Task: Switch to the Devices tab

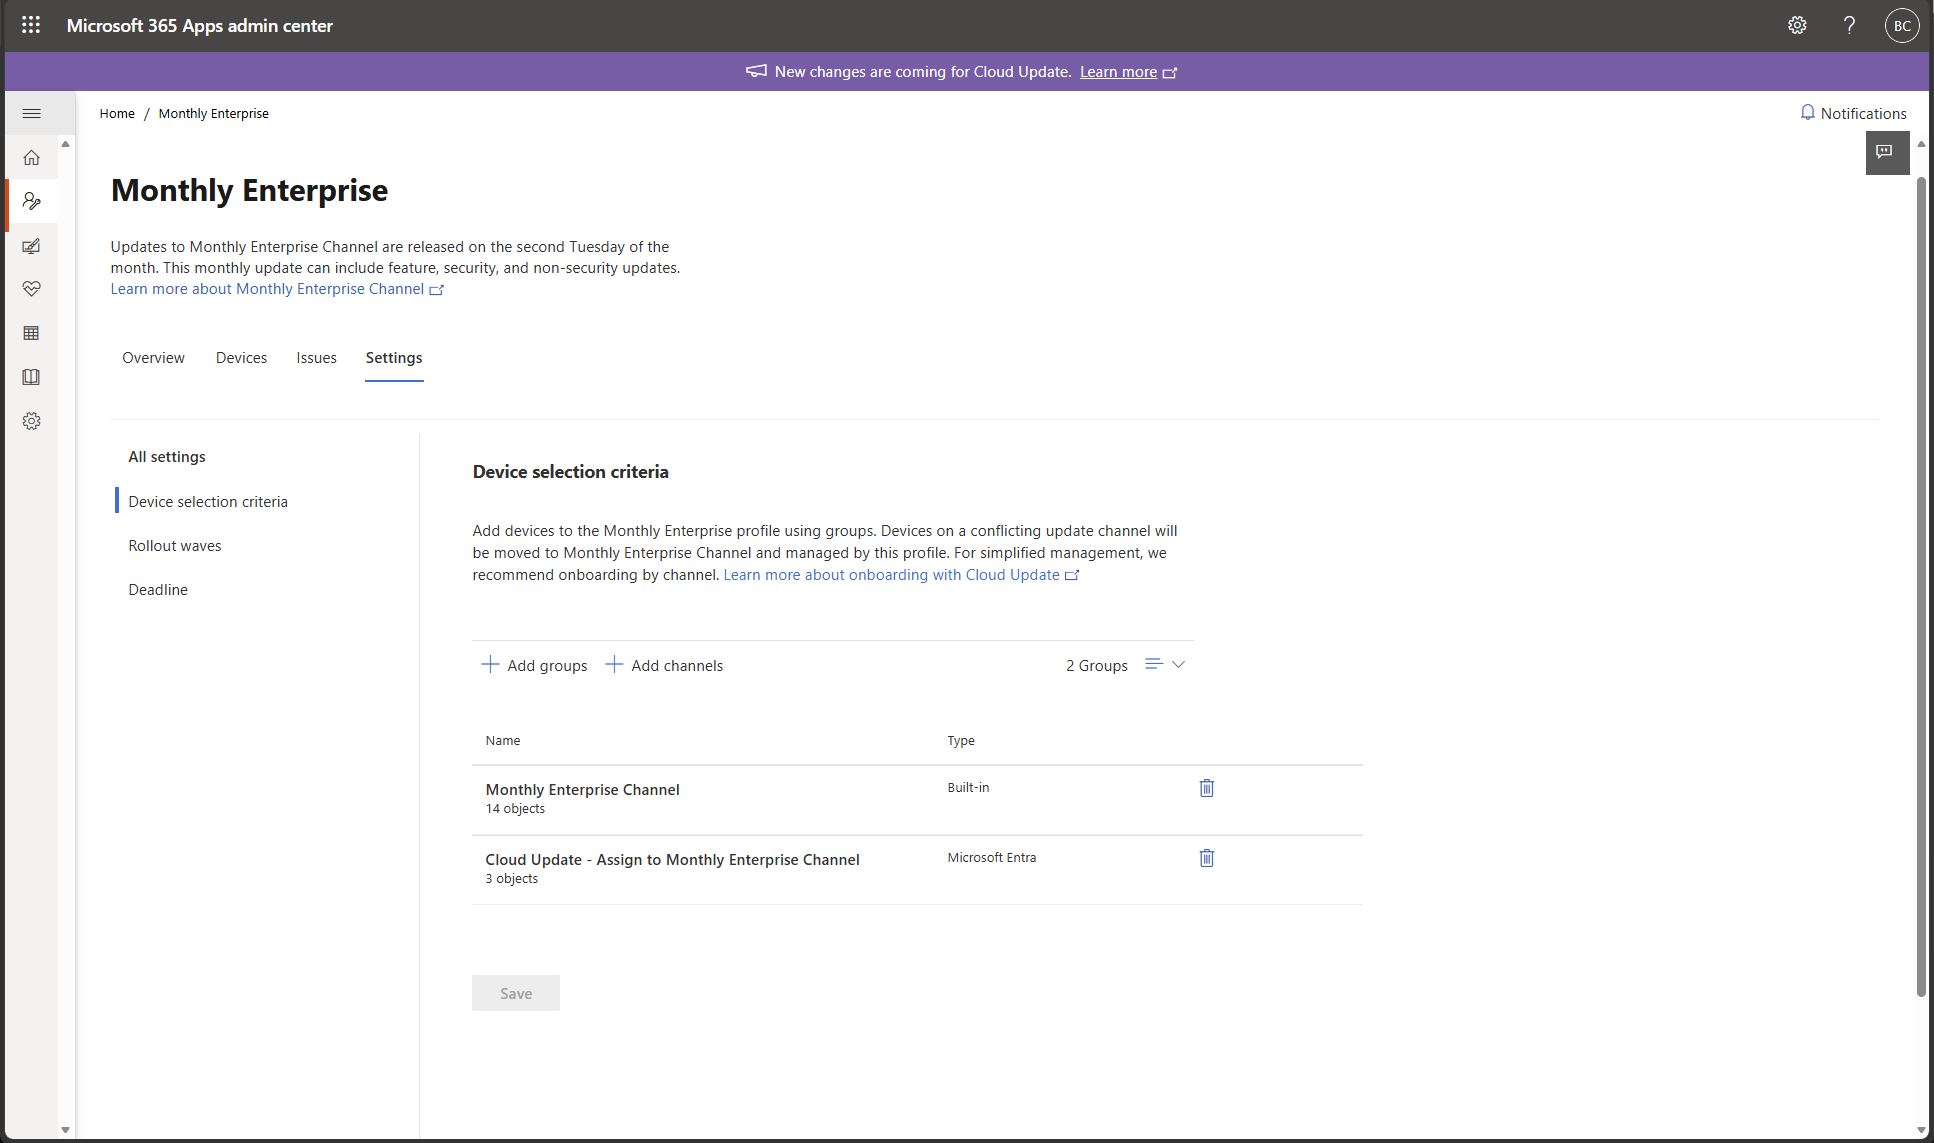Action: pos(241,358)
